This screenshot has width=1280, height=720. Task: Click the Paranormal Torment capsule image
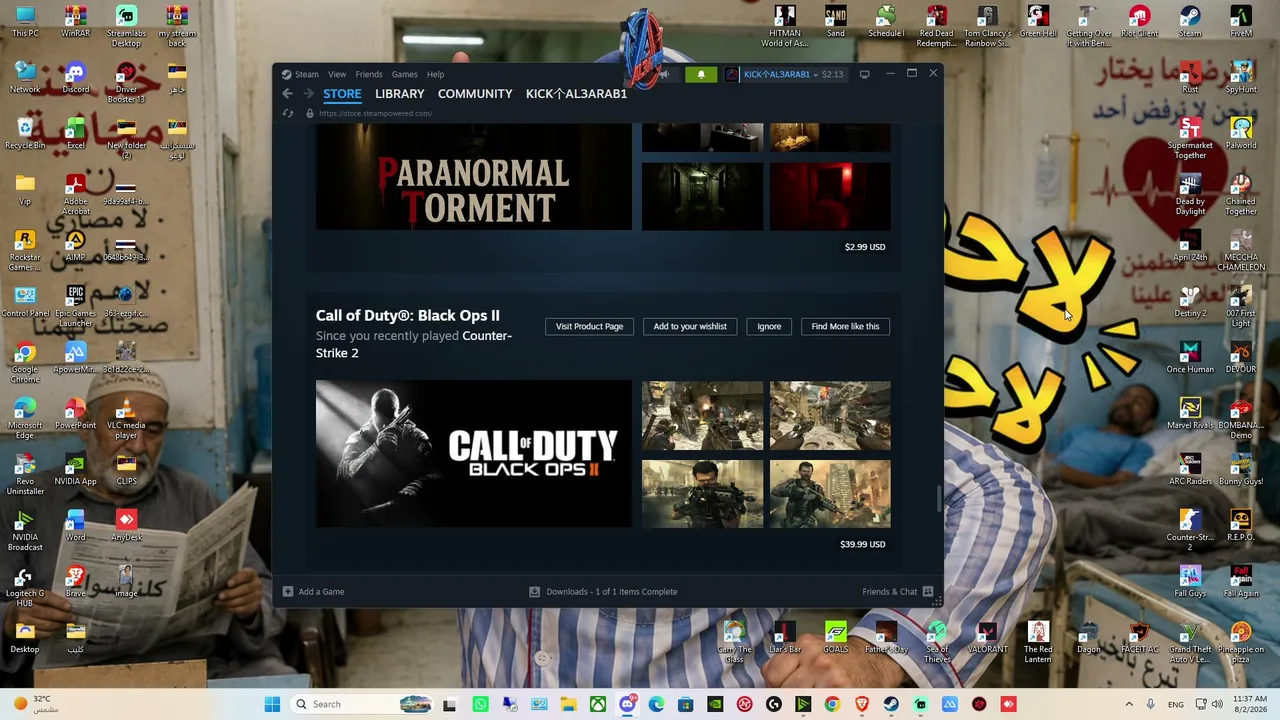474,178
